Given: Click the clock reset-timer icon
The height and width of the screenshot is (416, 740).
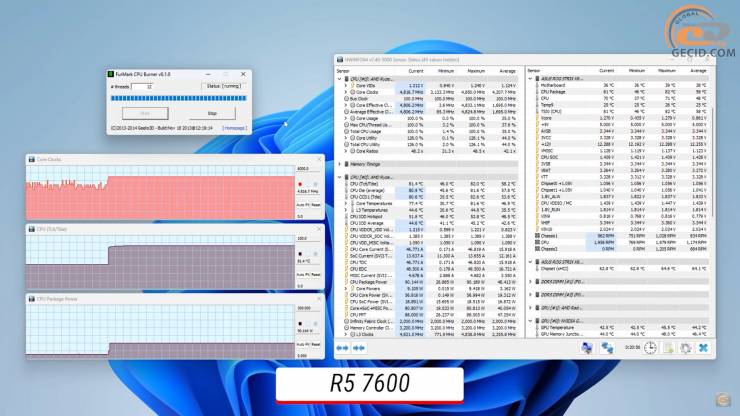Looking at the screenshot, I should point(650,348).
